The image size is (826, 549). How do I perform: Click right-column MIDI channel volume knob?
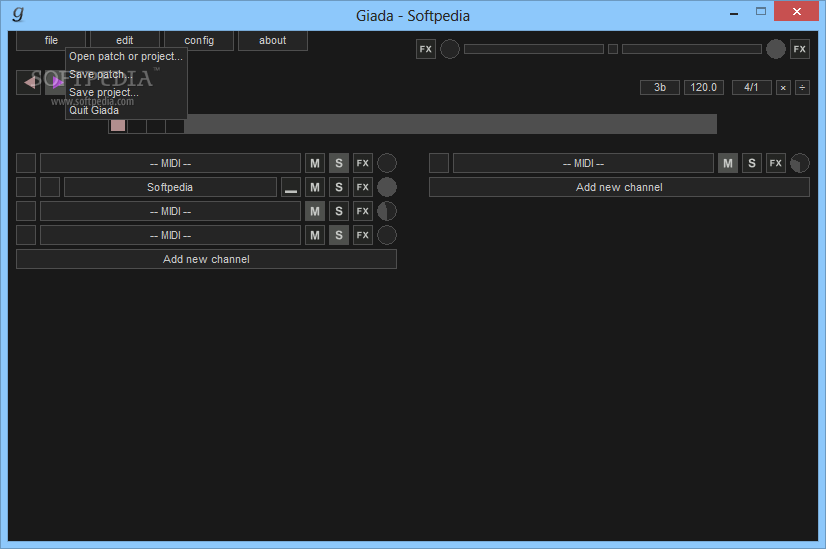tap(800, 163)
